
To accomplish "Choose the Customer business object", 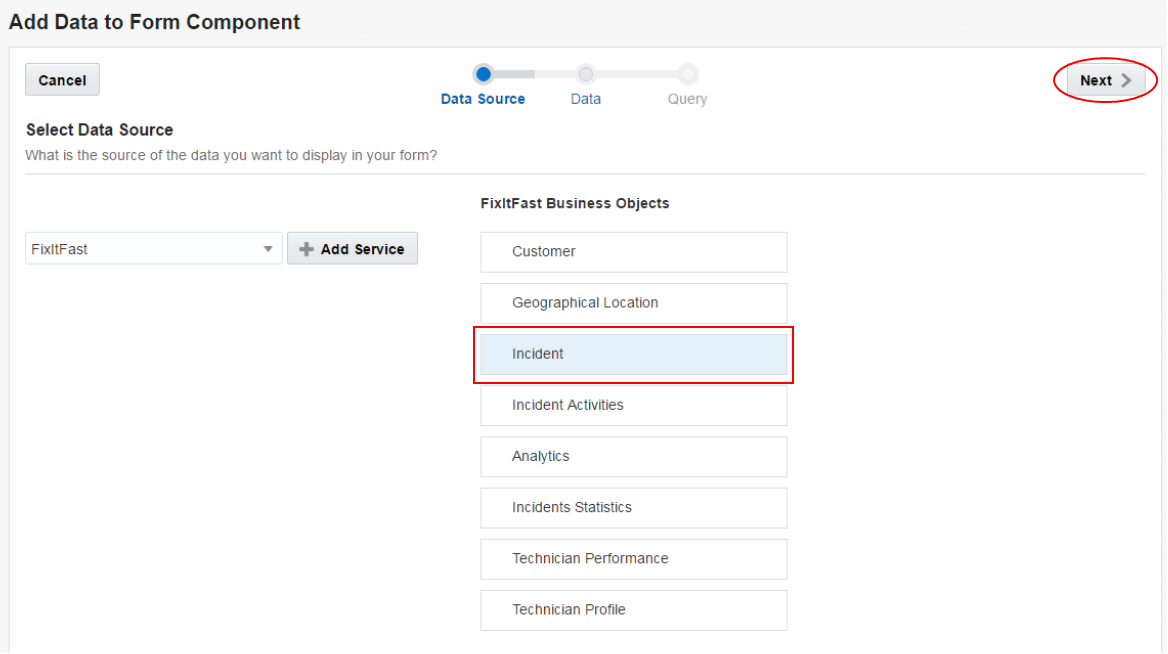I will click(x=633, y=252).
